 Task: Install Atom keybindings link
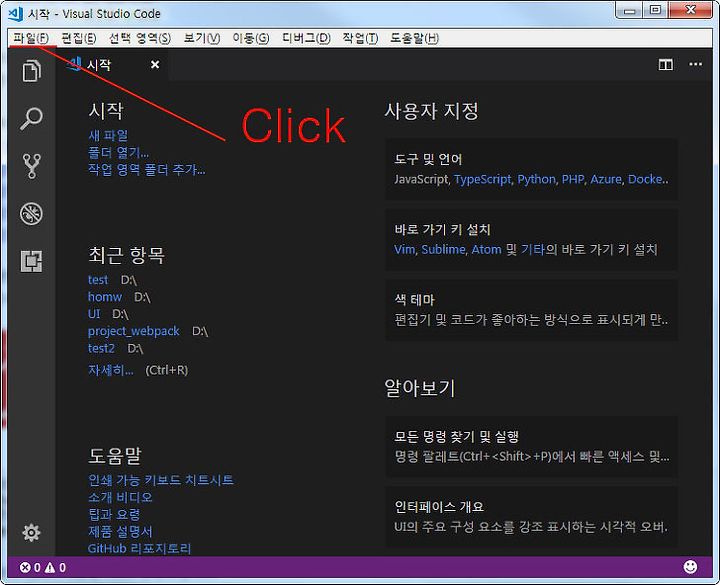point(486,249)
